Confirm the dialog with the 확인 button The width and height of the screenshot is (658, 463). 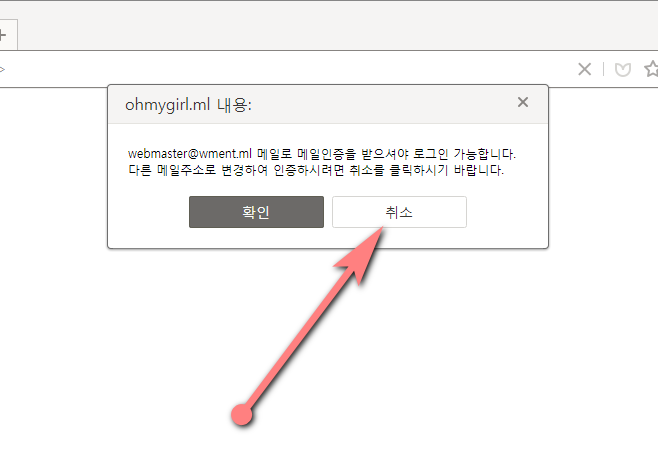[x=256, y=212]
